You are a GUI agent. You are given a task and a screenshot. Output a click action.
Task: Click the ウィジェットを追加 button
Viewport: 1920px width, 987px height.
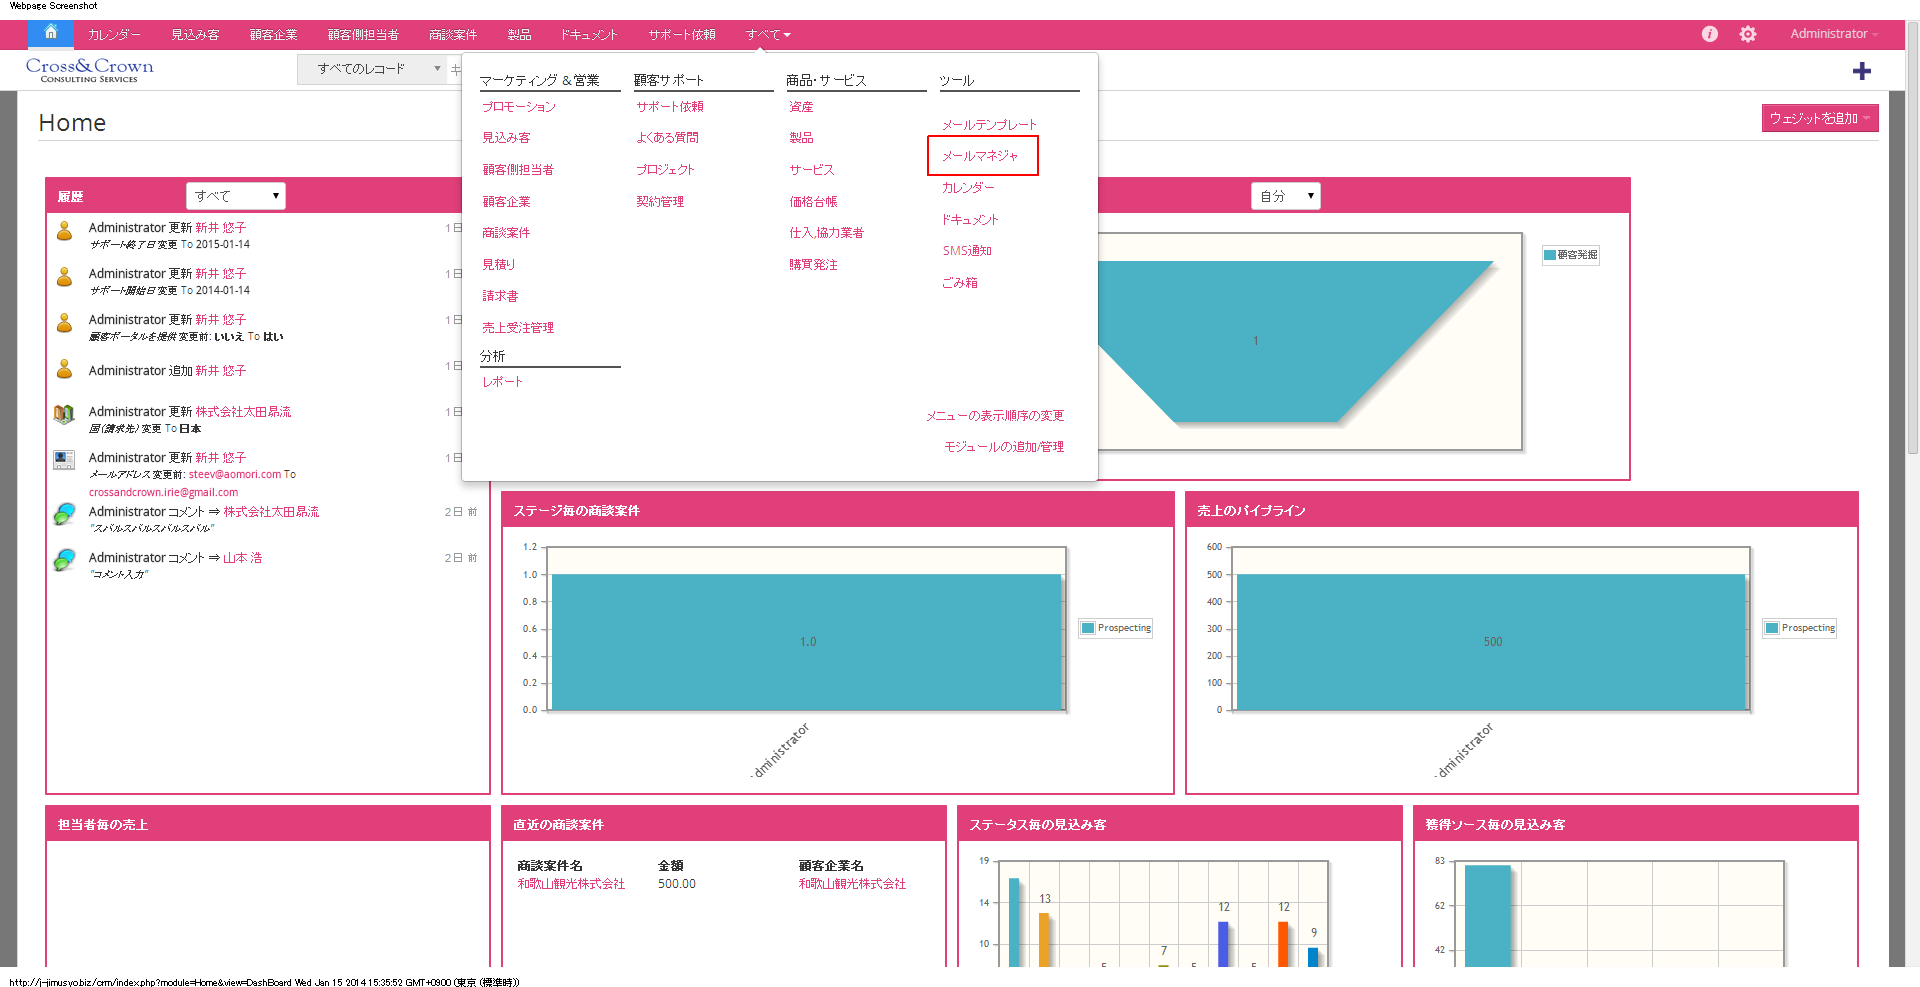[x=1819, y=118]
